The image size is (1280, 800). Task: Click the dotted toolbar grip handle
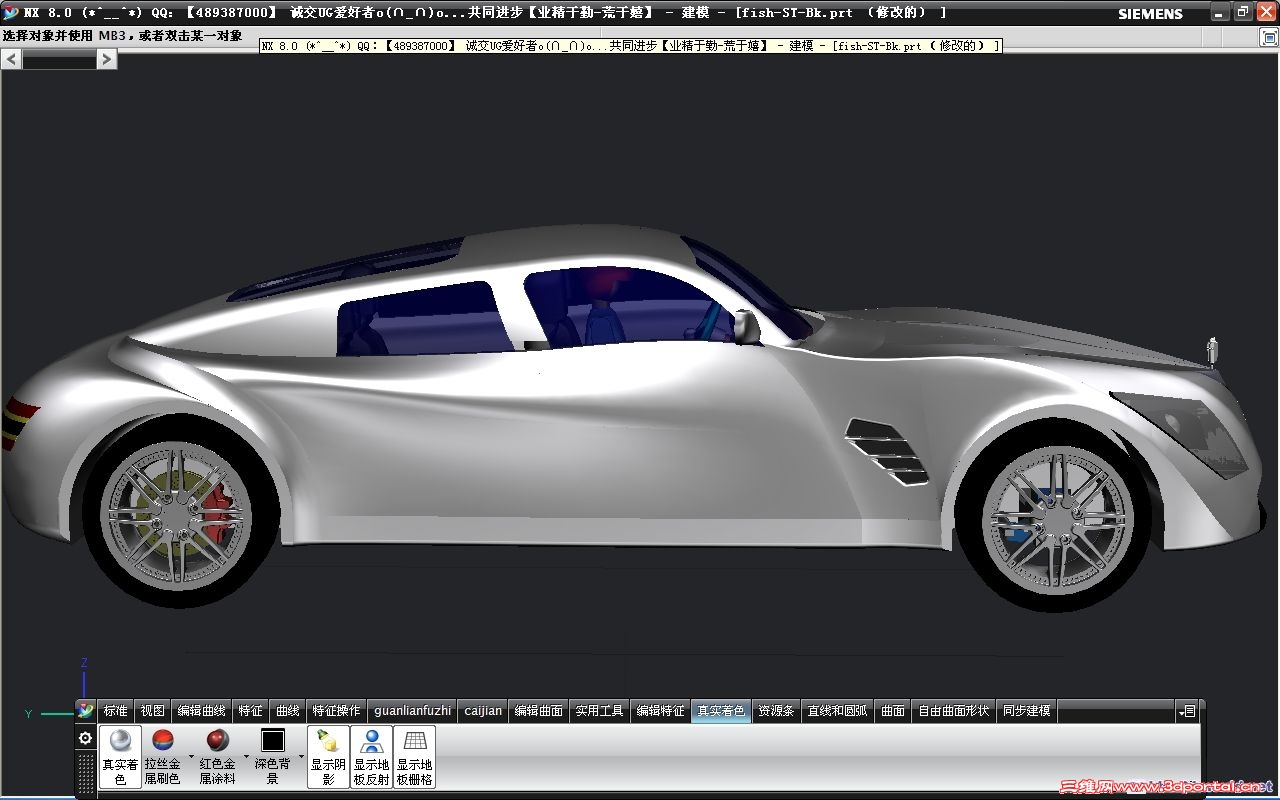86,772
